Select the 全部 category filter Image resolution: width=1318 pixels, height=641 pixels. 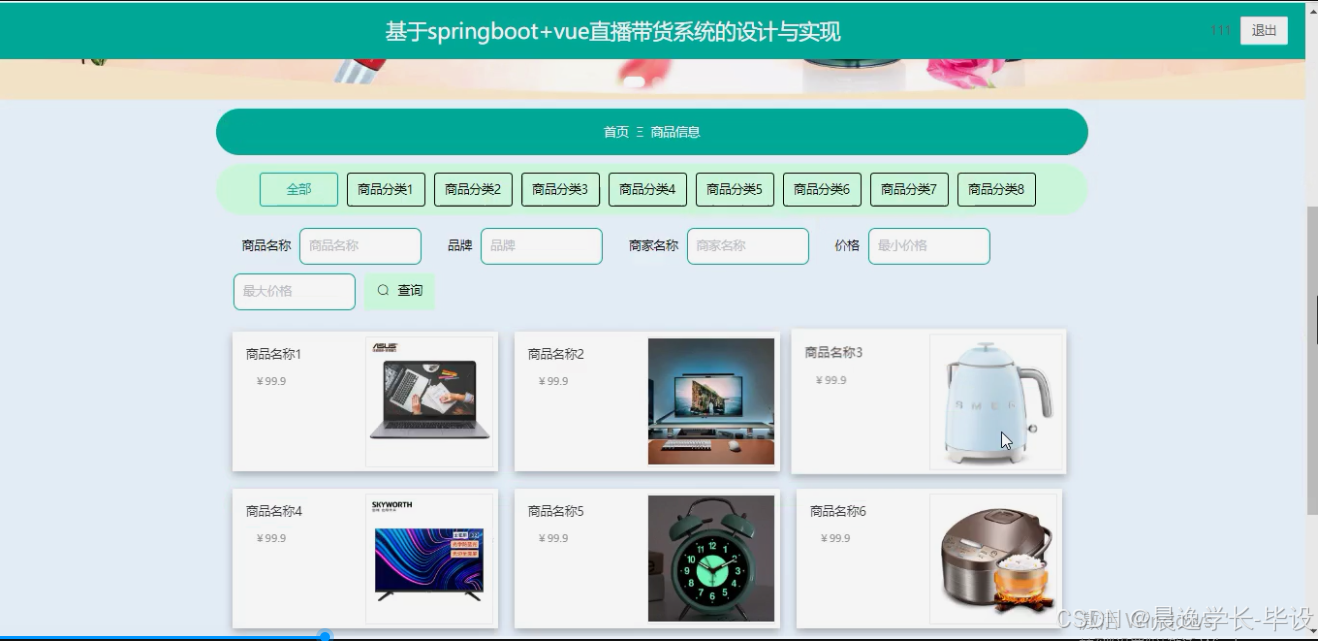pyautogui.click(x=297, y=188)
